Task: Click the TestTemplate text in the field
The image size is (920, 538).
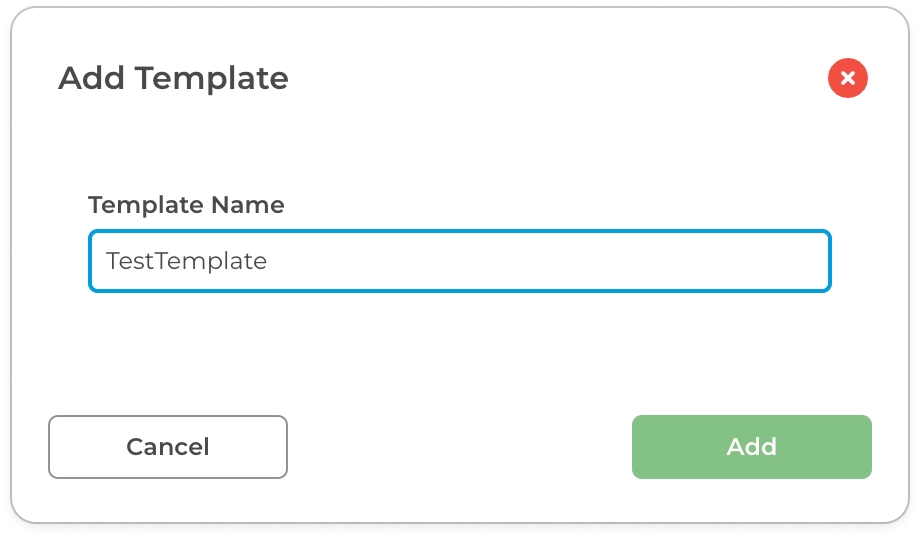Action: point(187,261)
